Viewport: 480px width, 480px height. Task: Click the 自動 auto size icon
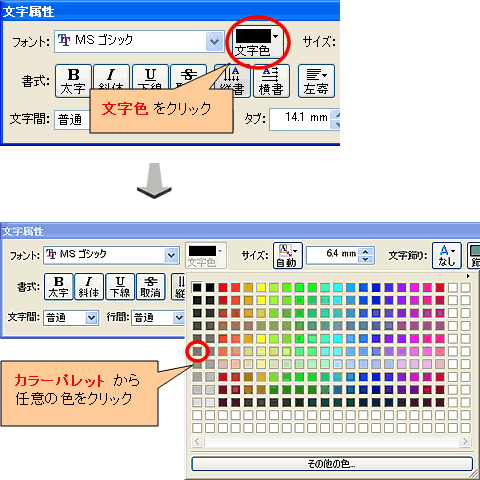[x=288, y=255]
